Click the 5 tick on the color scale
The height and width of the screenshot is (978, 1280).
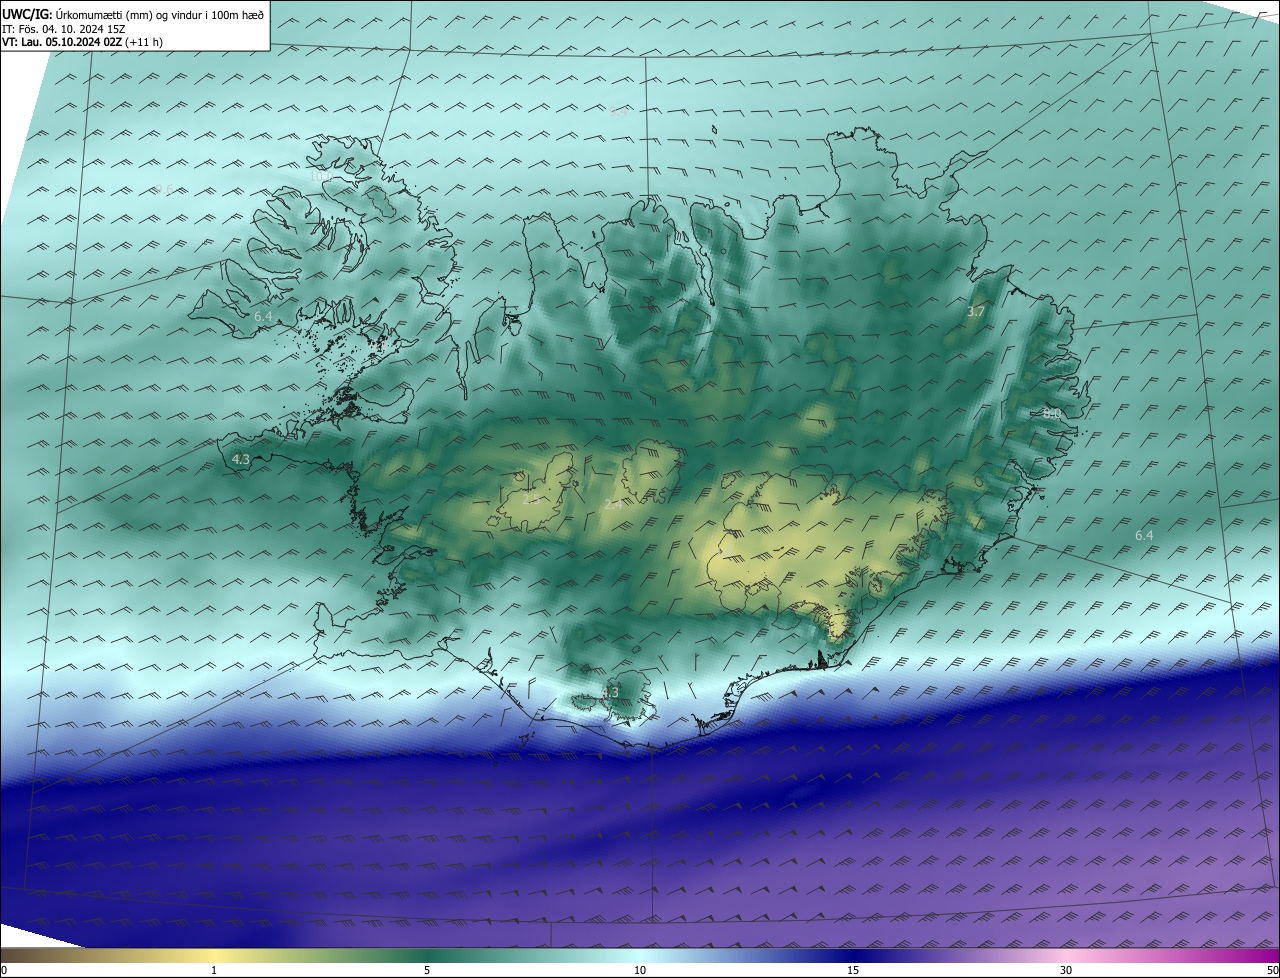click(427, 970)
